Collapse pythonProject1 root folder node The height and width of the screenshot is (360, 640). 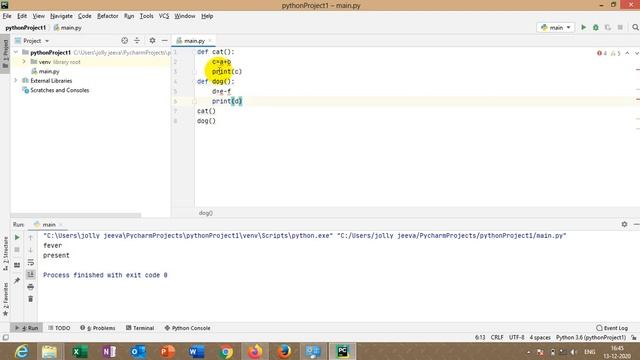click(16, 52)
